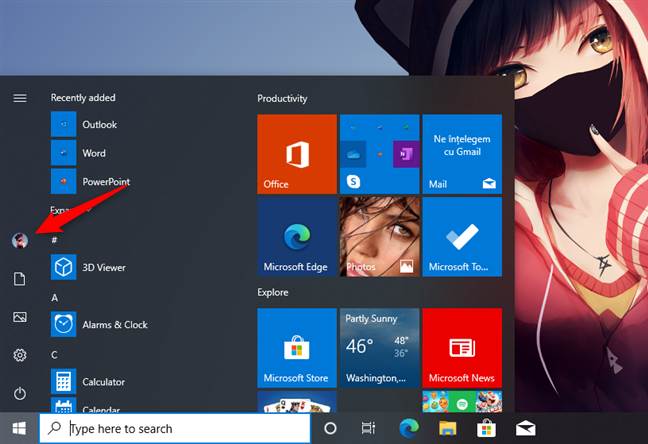Open OneDrive in the Office apps tile
The height and width of the screenshot is (444, 648).
353,154
